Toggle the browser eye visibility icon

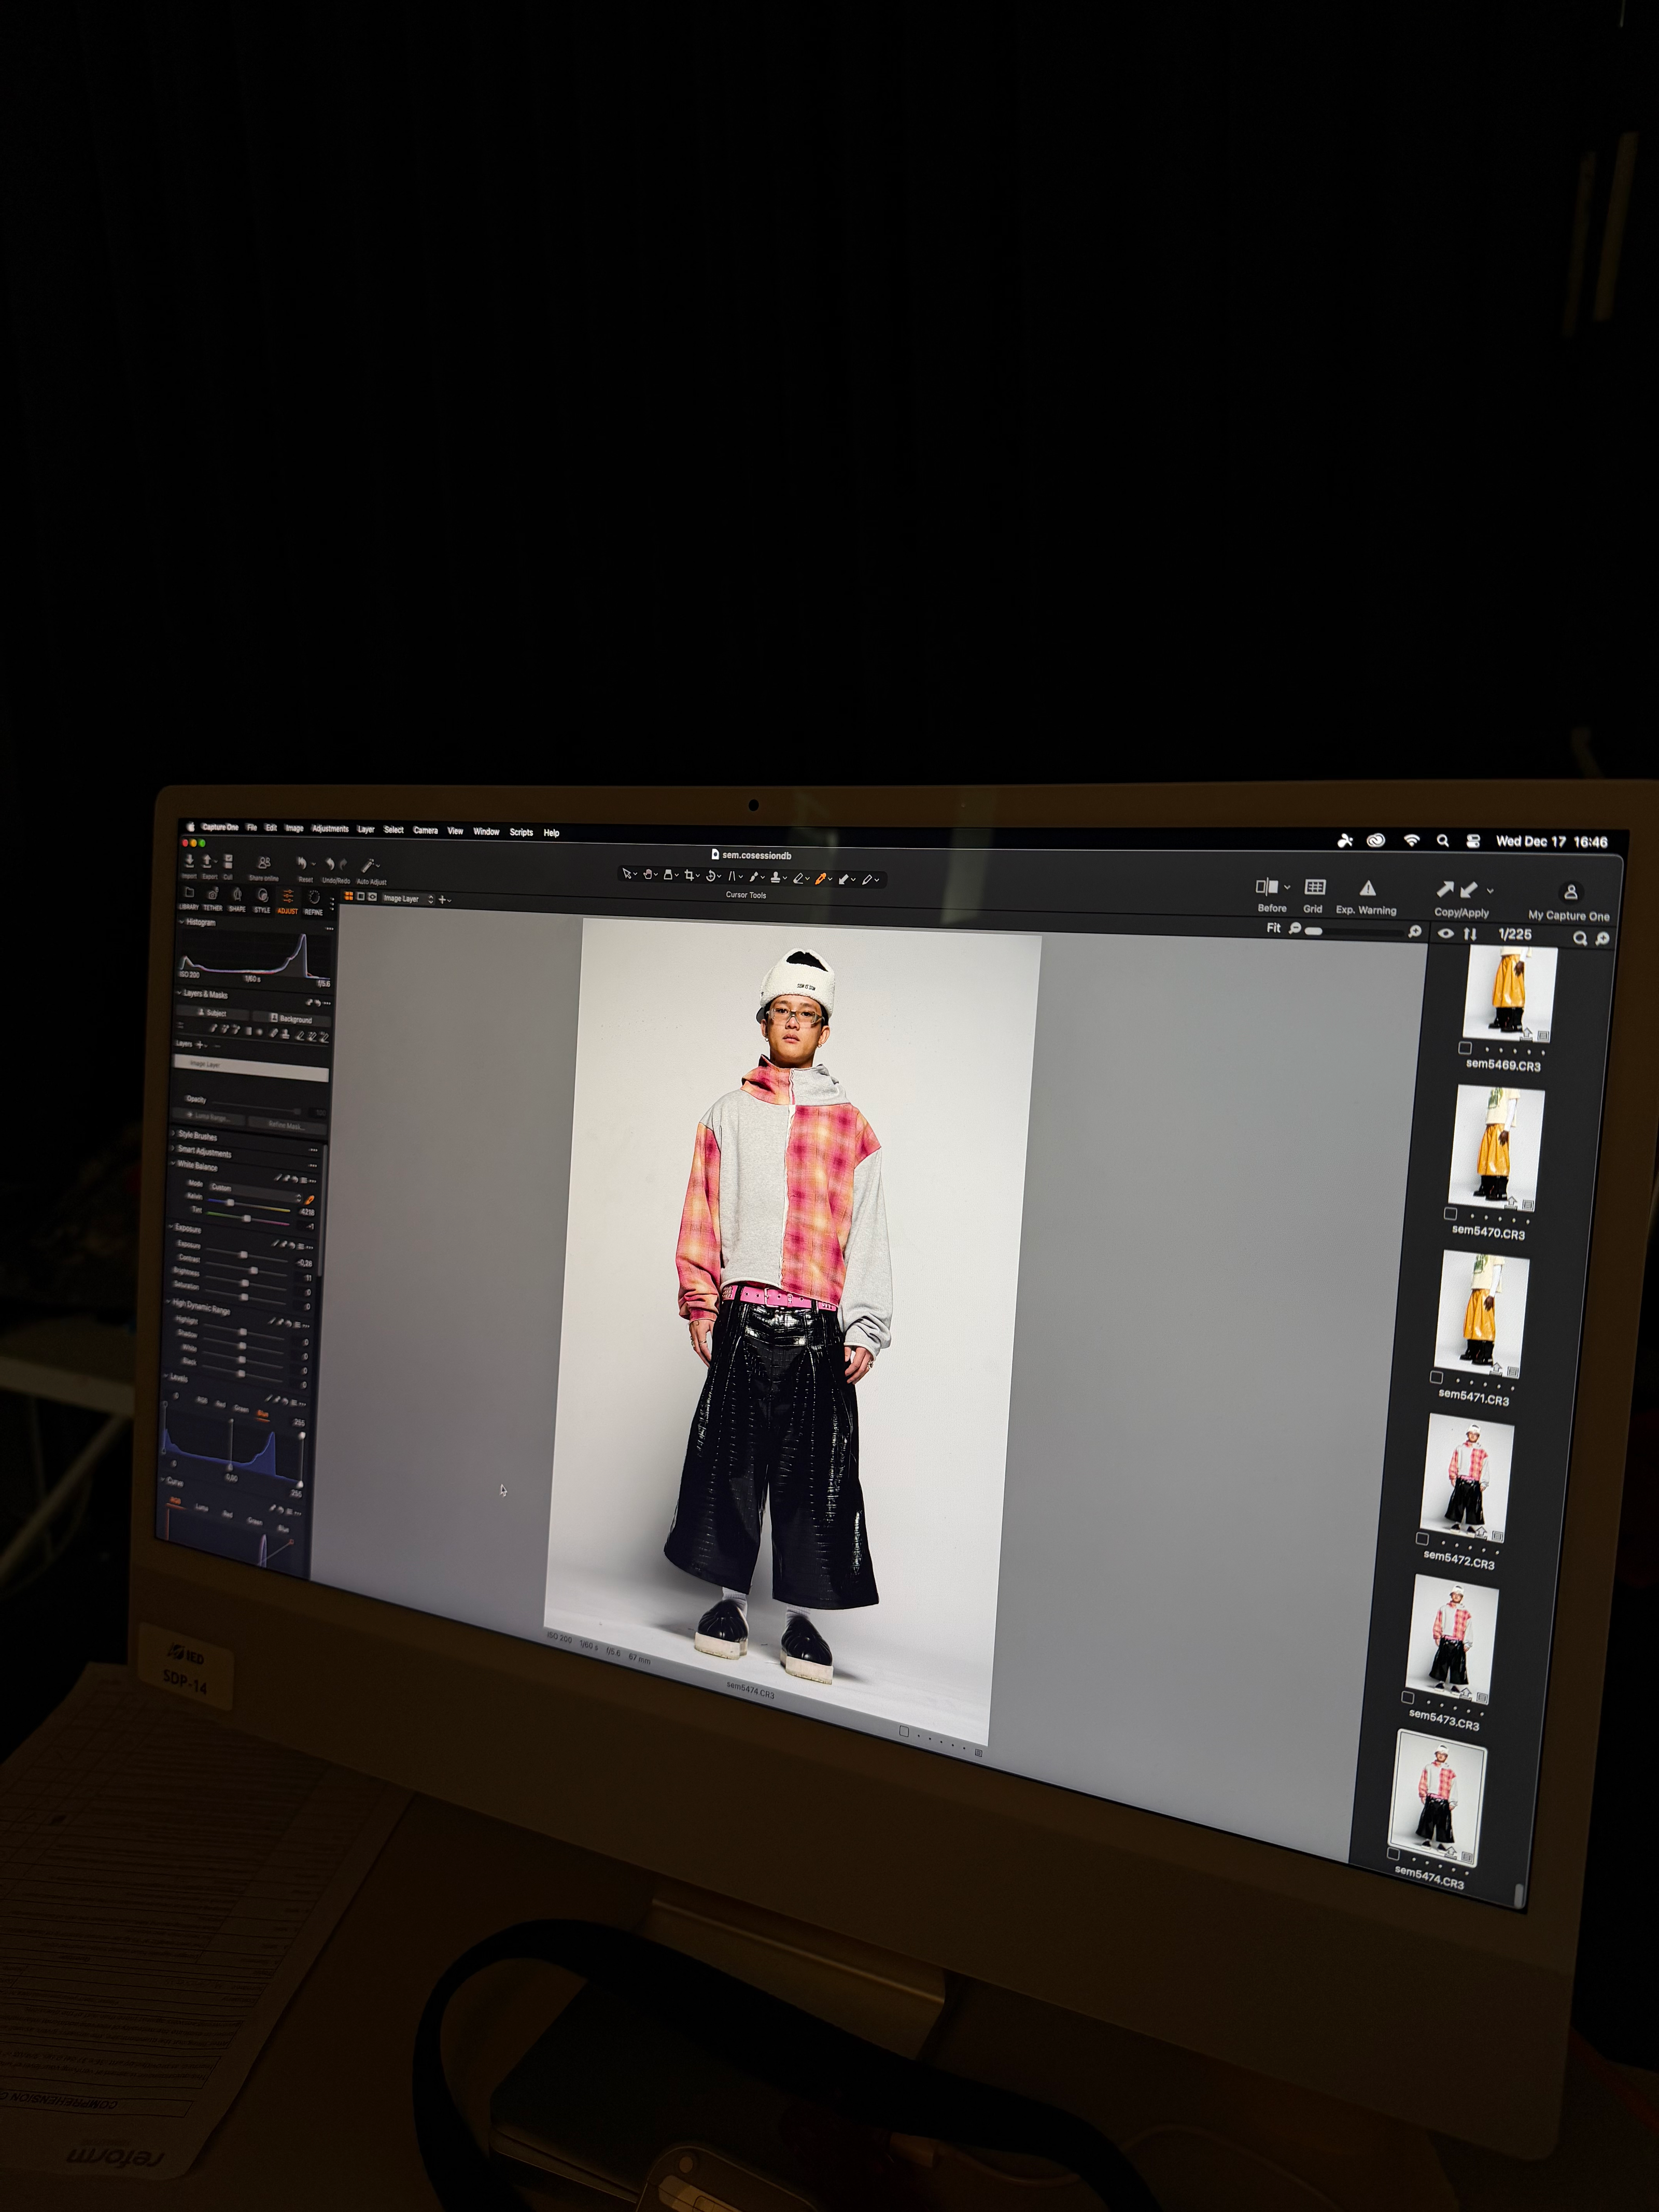click(x=1445, y=933)
